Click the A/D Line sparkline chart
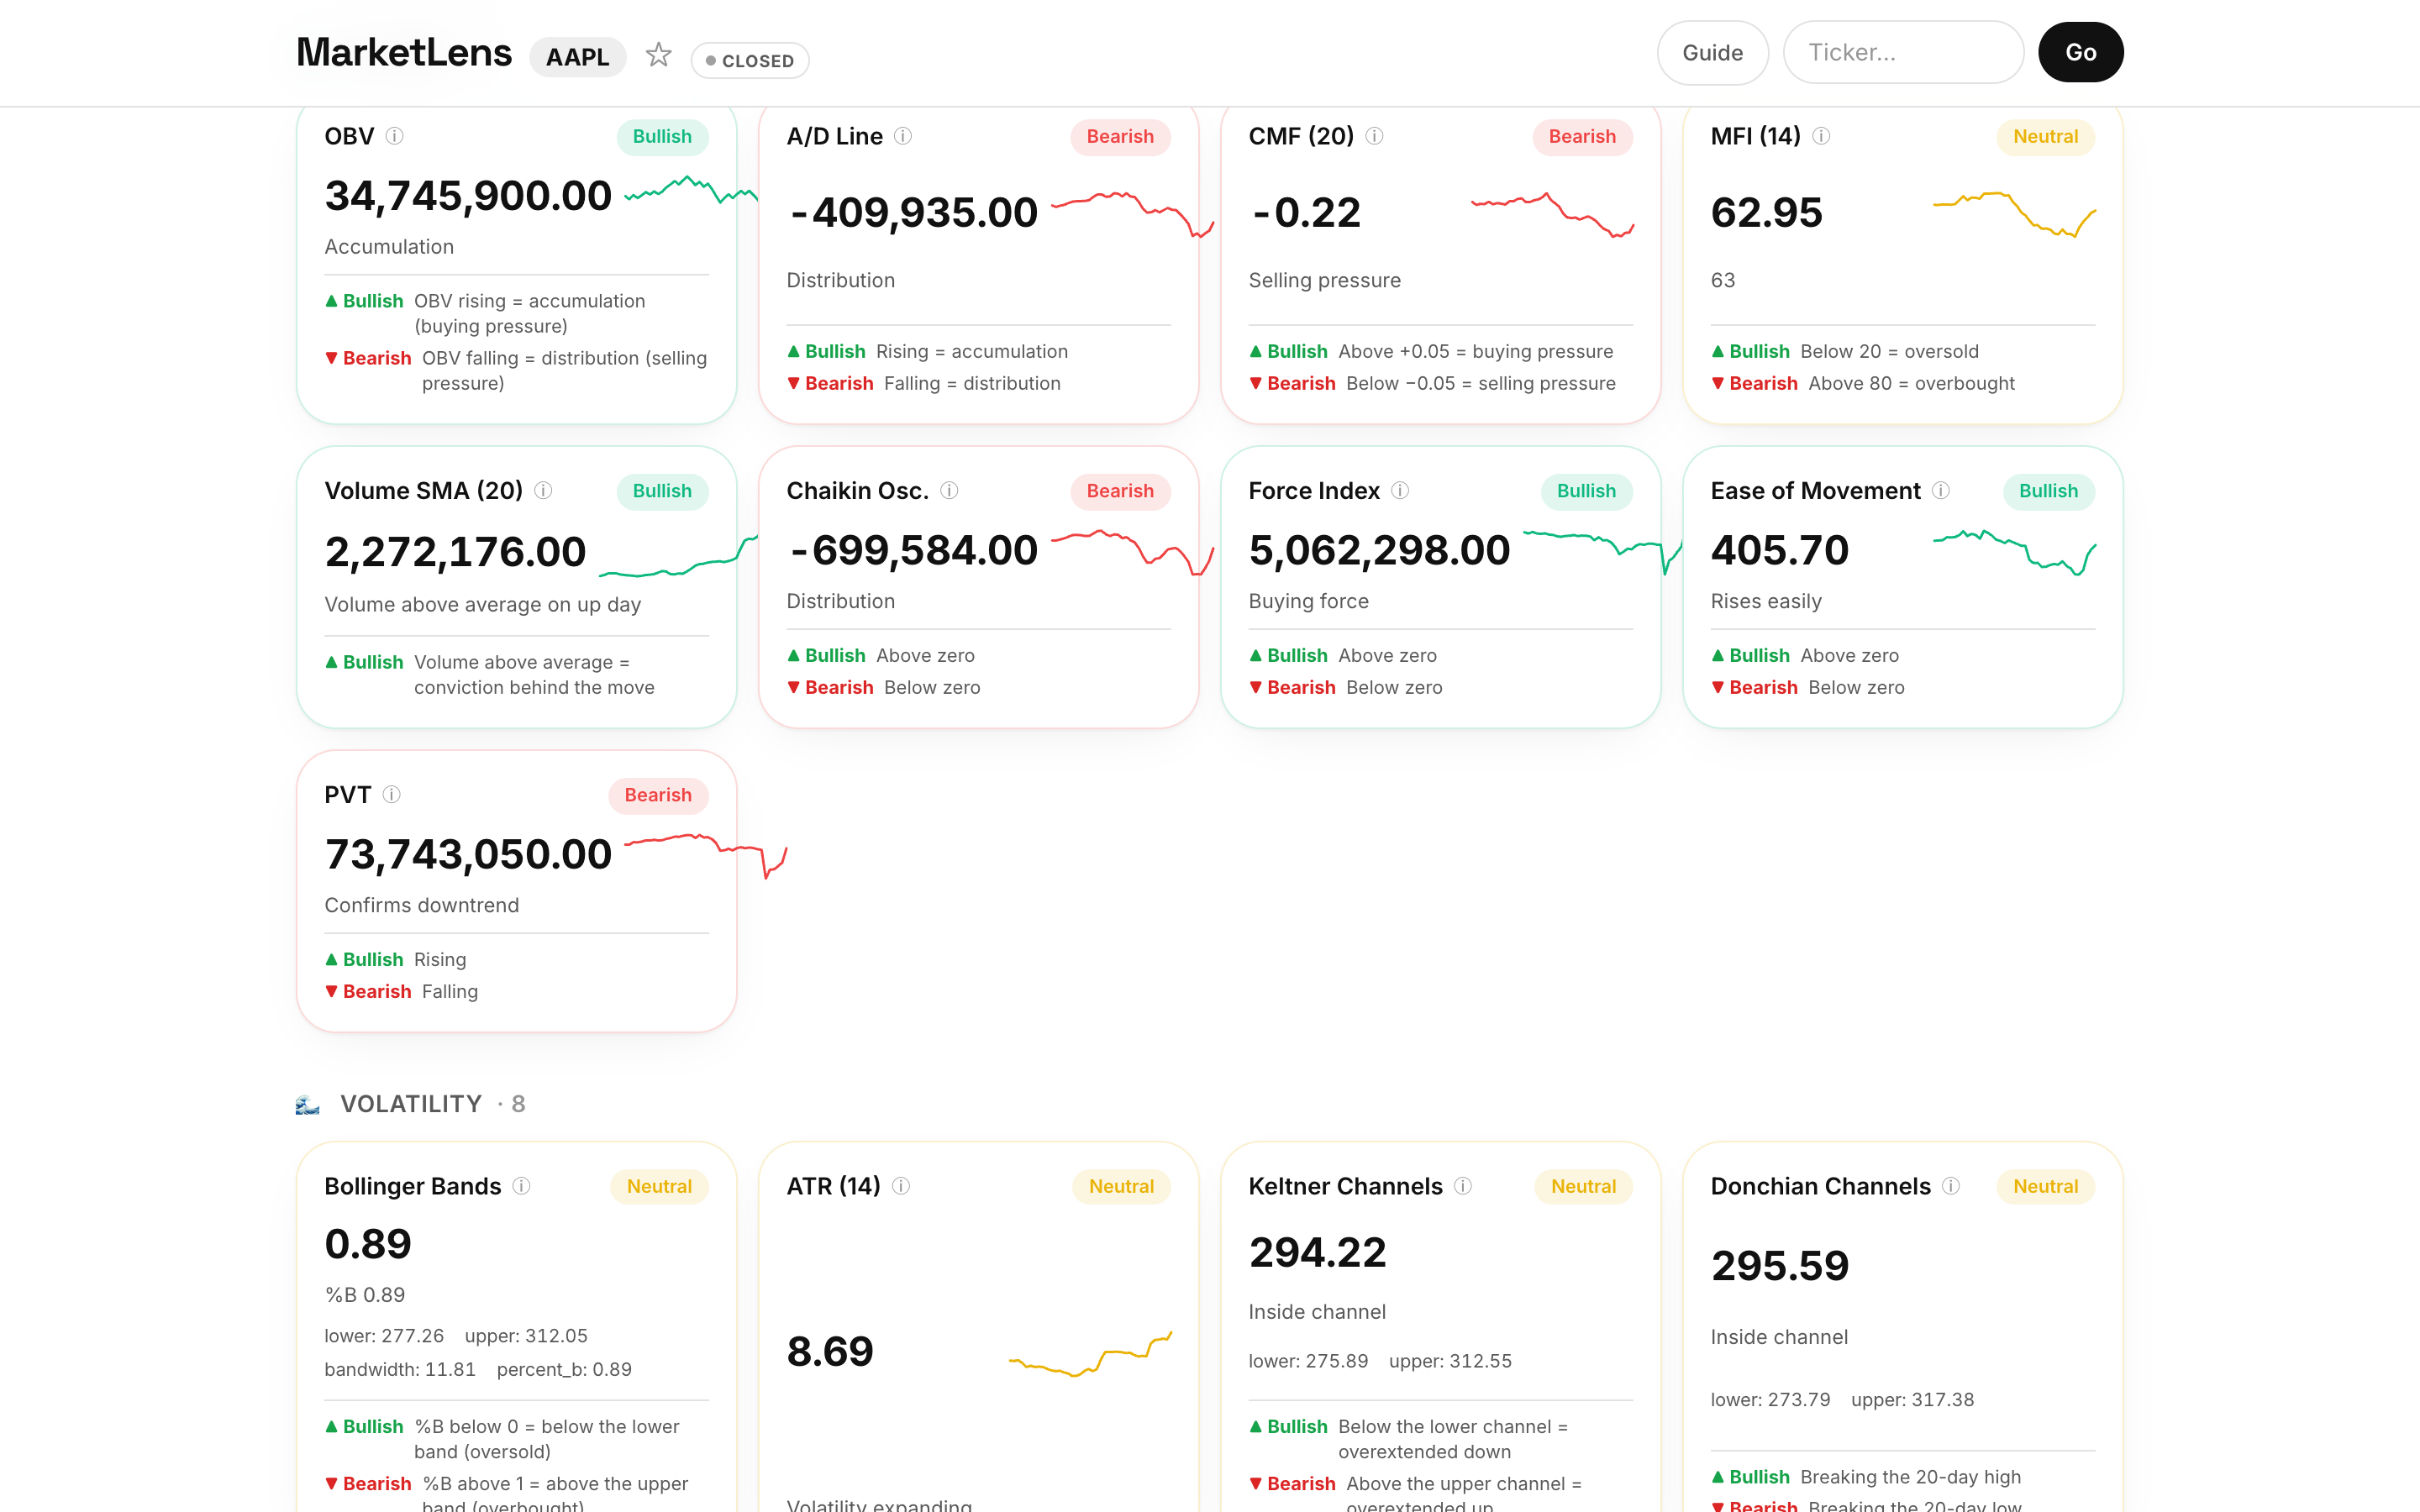2420x1512 pixels. (x=1133, y=213)
